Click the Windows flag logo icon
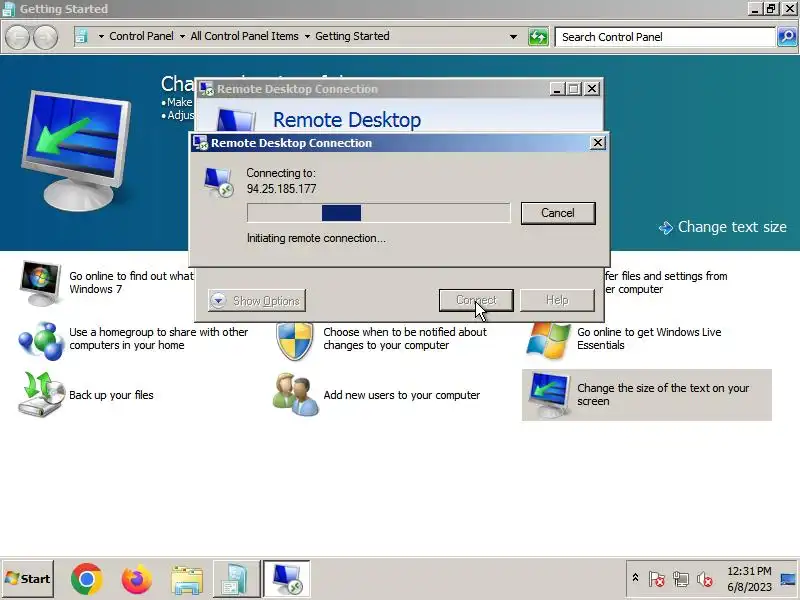The height and width of the screenshot is (600, 800). click(x=548, y=340)
